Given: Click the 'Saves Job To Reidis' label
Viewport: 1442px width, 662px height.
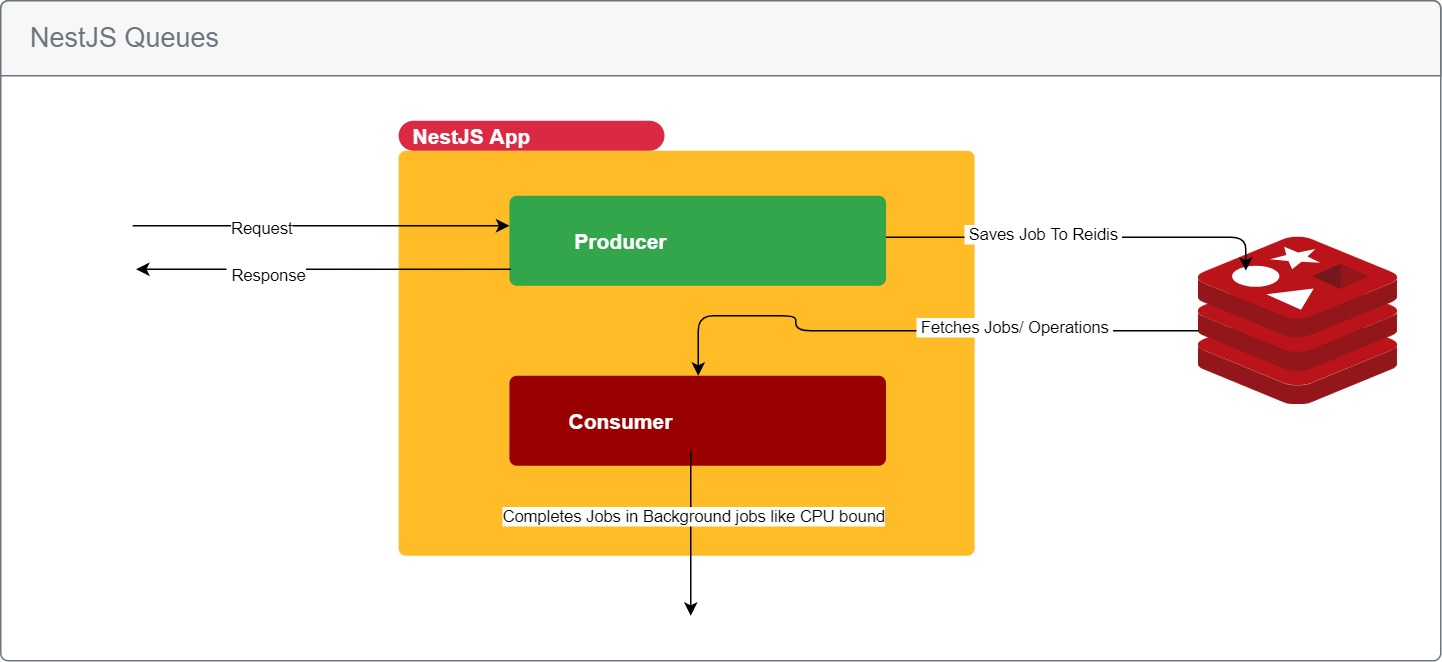Looking at the screenshot, I should pyautogui.click(x=1043, y=235).
